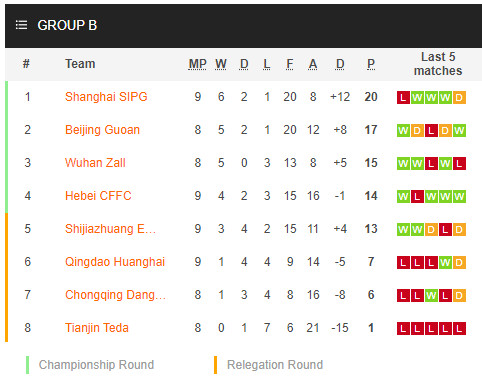Viewport: 482px width, 388px height.
Task: Select Tianjin Teda team link
Action: [97, 328]
